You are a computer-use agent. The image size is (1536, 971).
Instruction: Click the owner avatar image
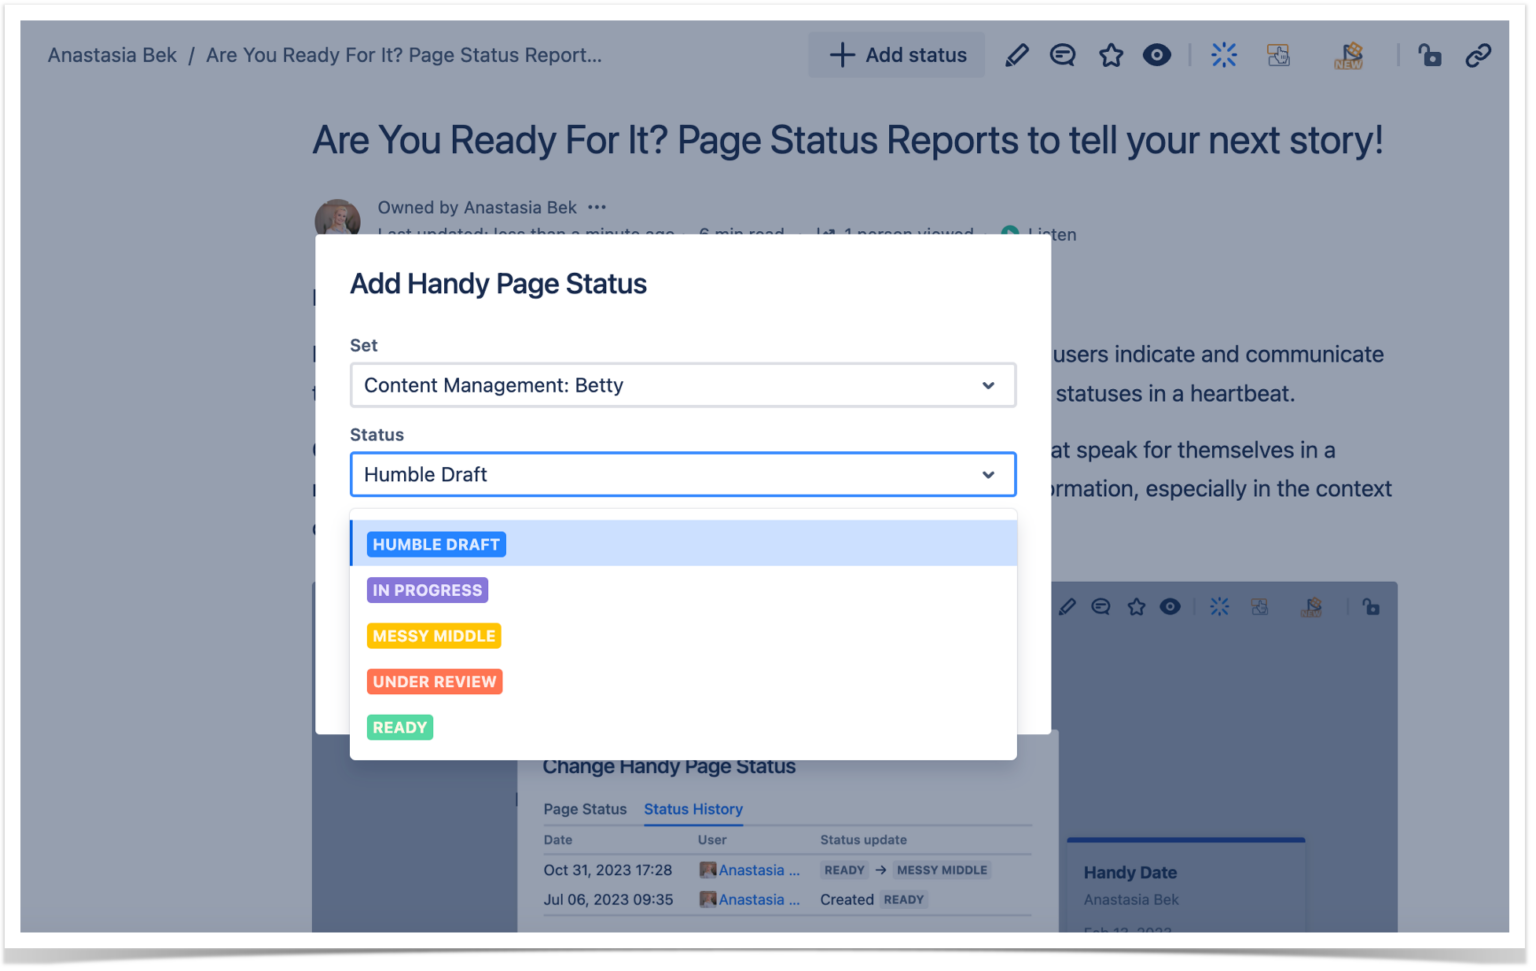338,217
